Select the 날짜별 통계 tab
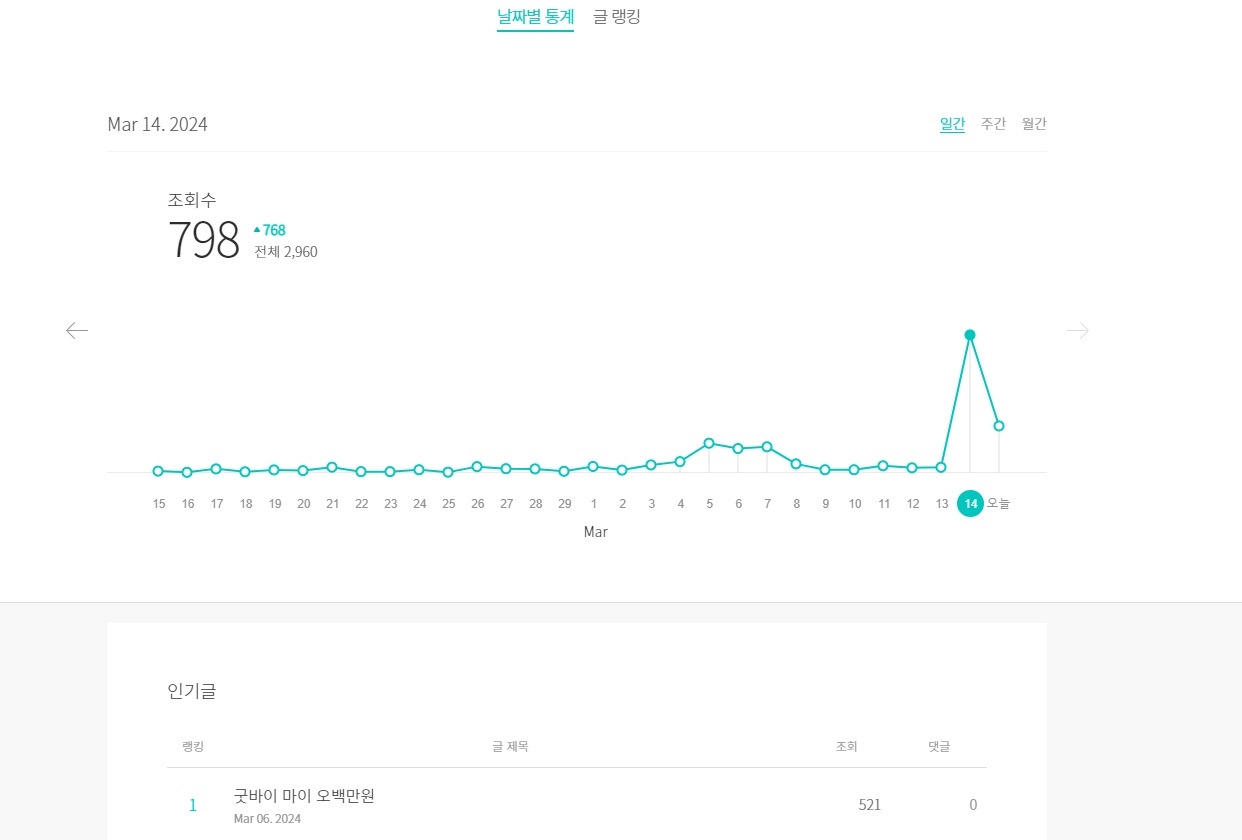The height and width of the screenshot is (840, 1242). [x=535, y=16]
